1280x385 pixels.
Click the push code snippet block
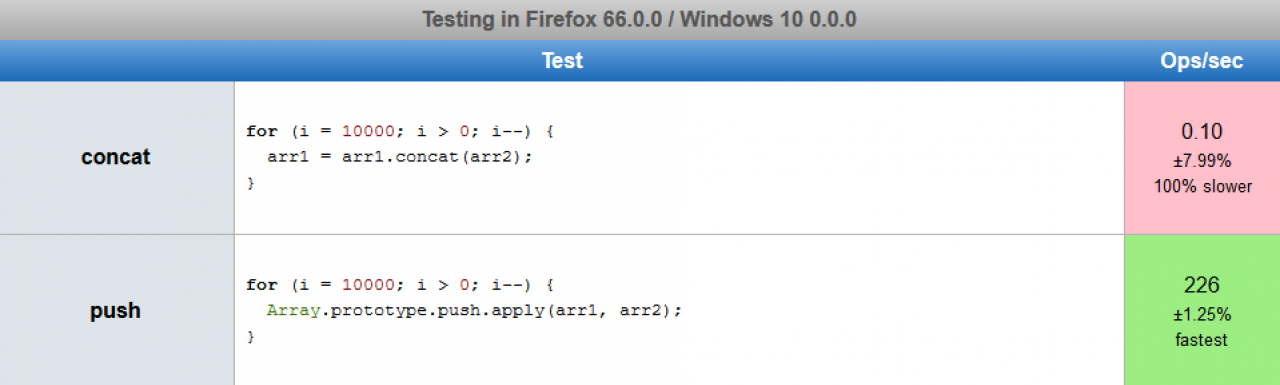679,311
